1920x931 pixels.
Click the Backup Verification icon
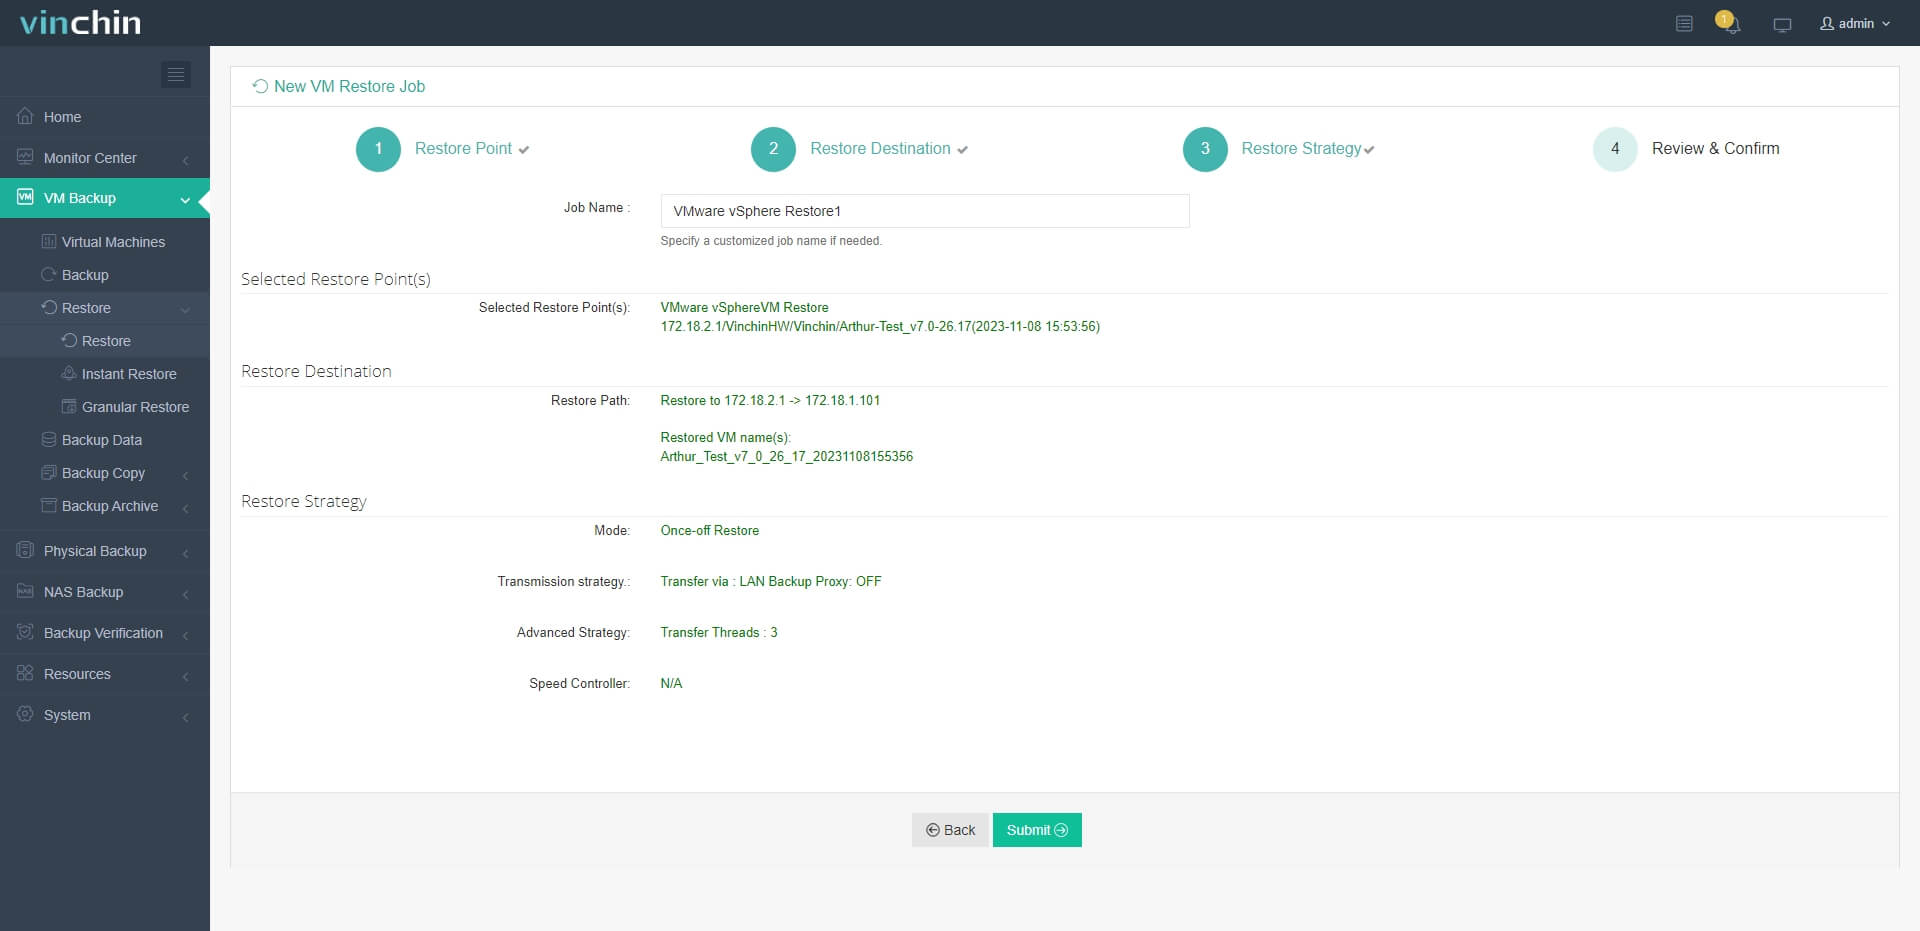pyautogui.click(x=25, y=632)
